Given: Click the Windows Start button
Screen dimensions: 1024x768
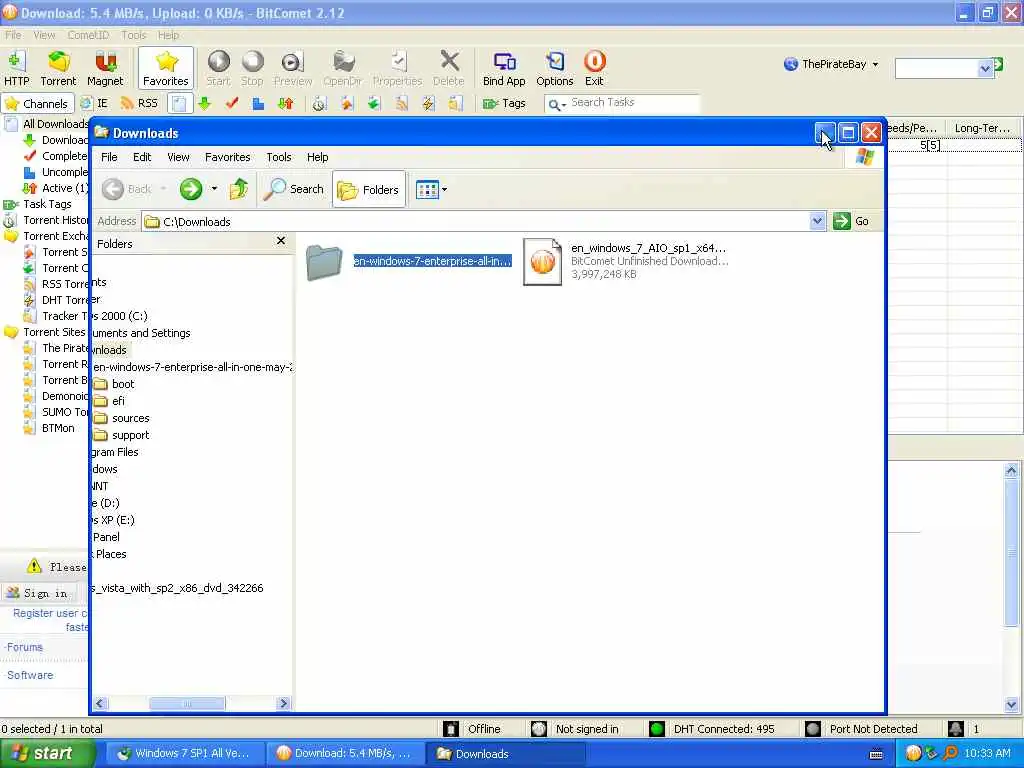Looking at the screenshot, I should (46, 754).
